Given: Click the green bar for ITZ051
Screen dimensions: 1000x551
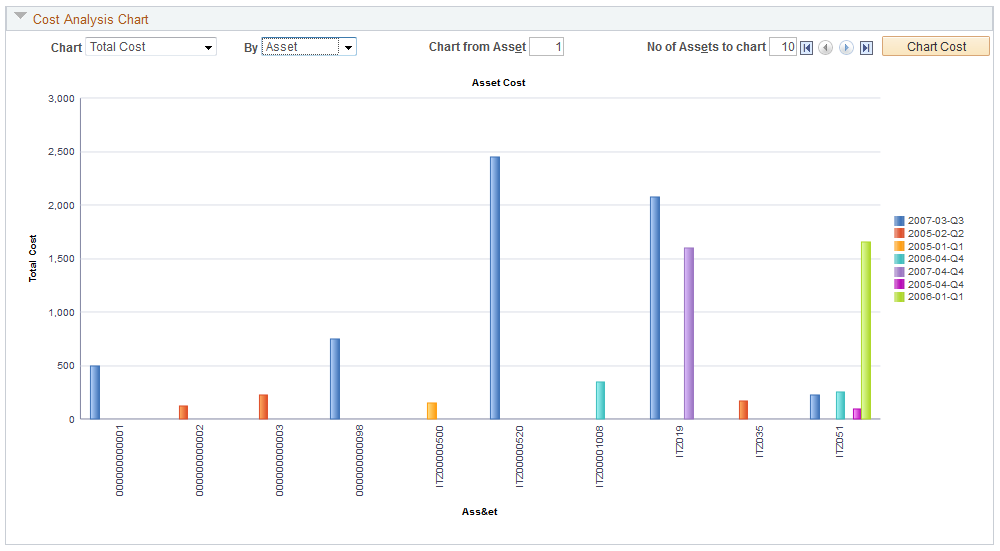Looking at the screenshot, I should click(865, 330).
